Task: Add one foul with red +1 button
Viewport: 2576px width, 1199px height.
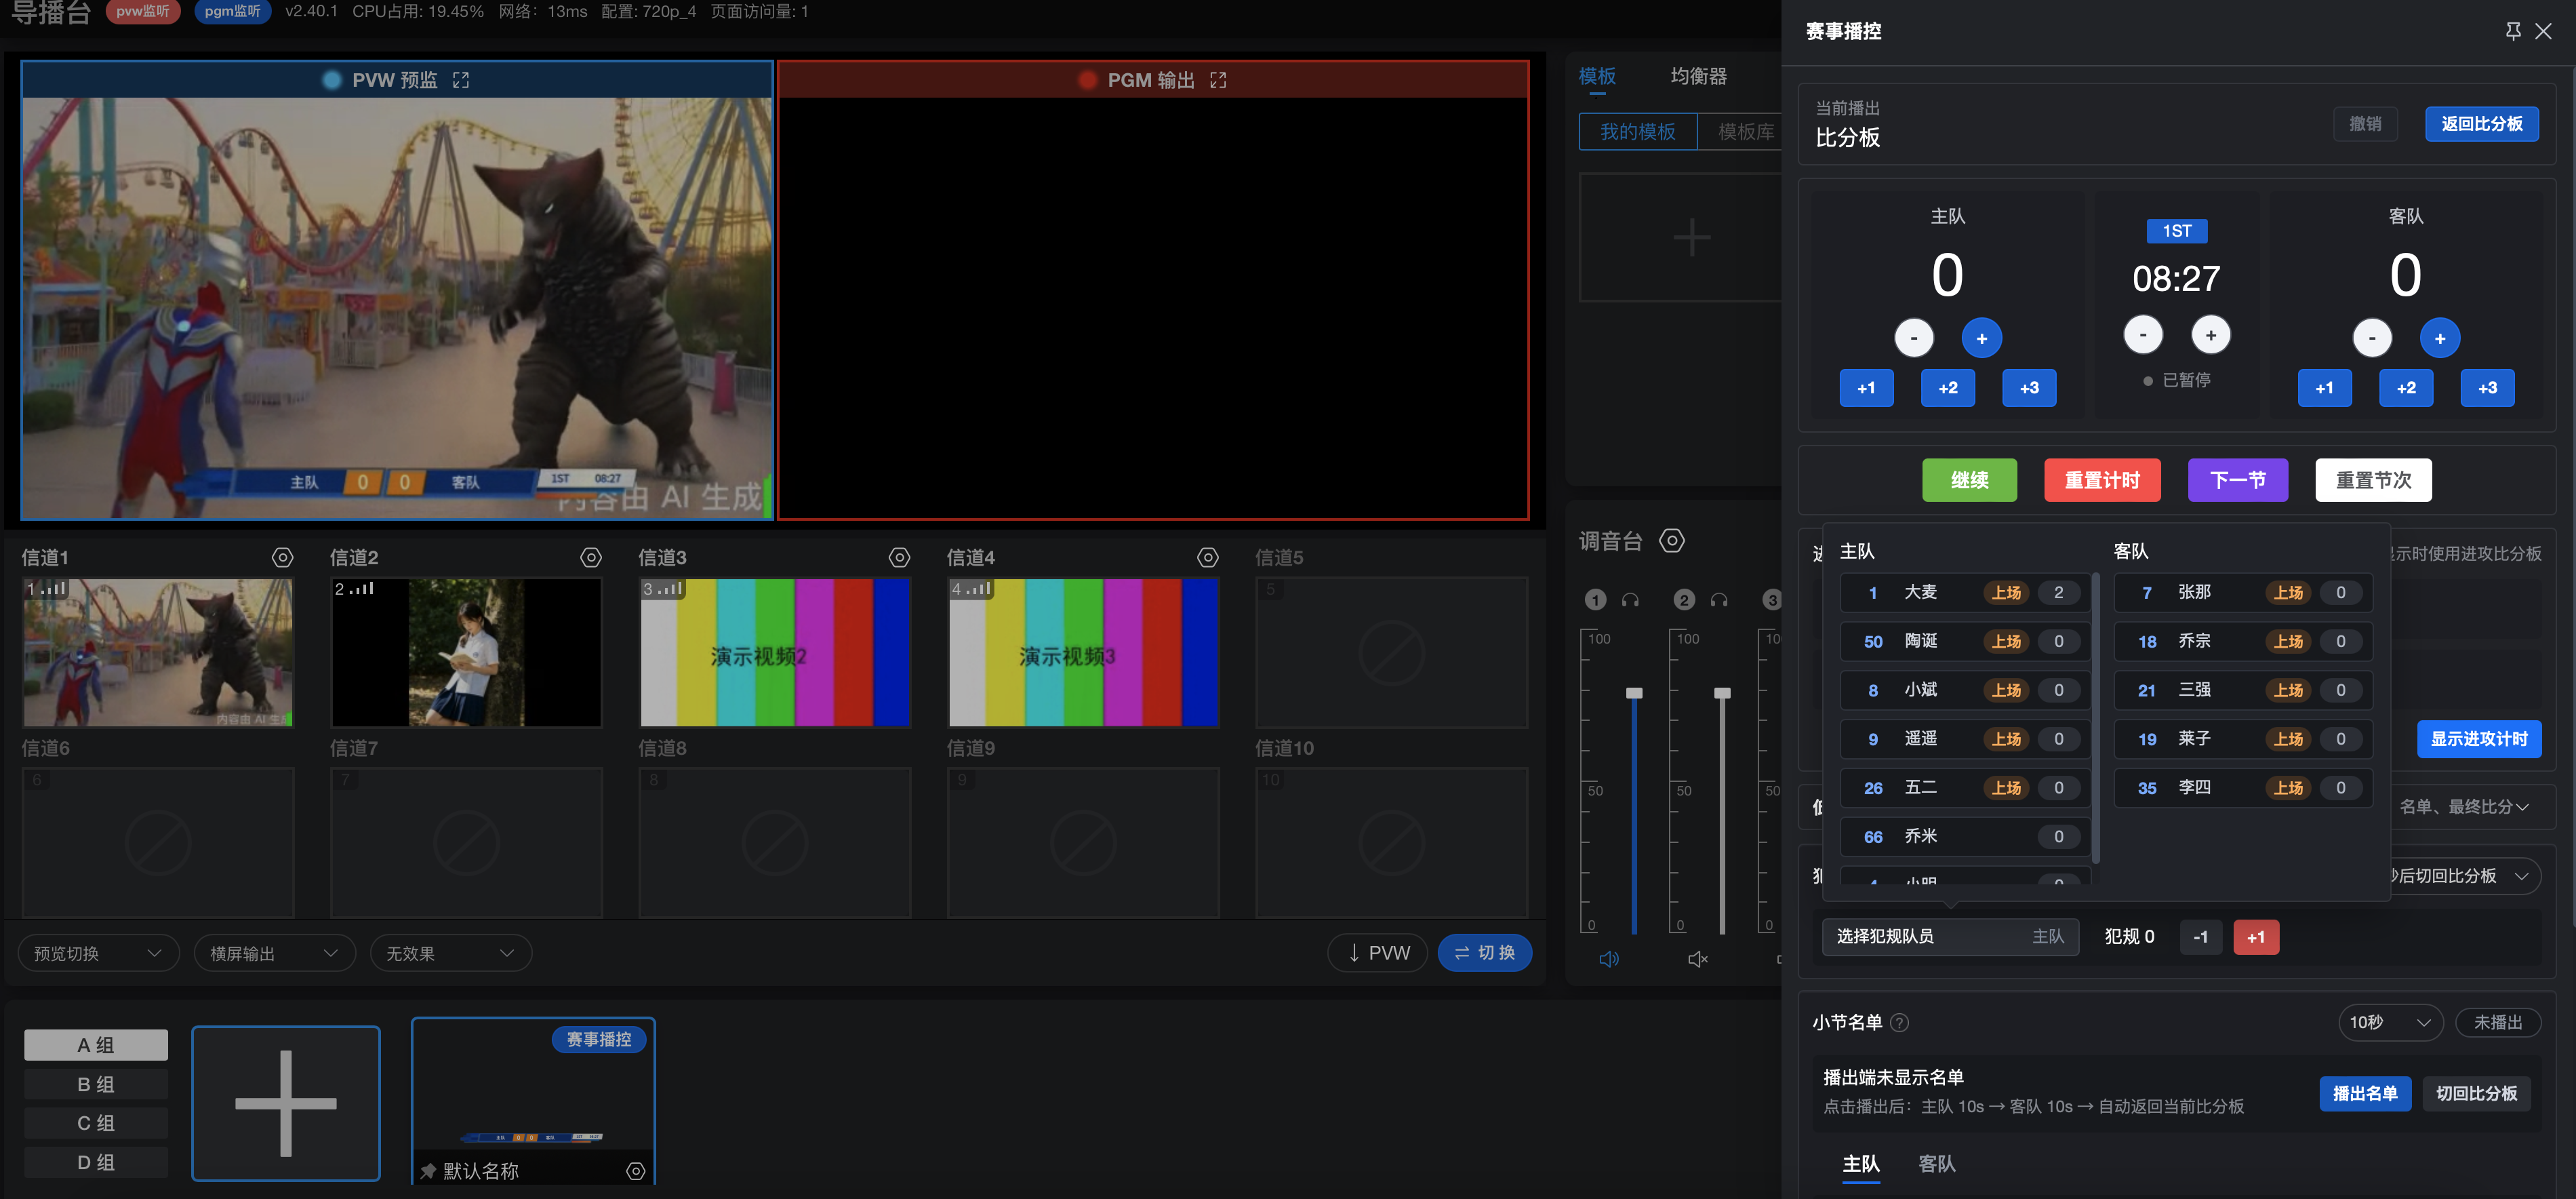Action: 2256,937
